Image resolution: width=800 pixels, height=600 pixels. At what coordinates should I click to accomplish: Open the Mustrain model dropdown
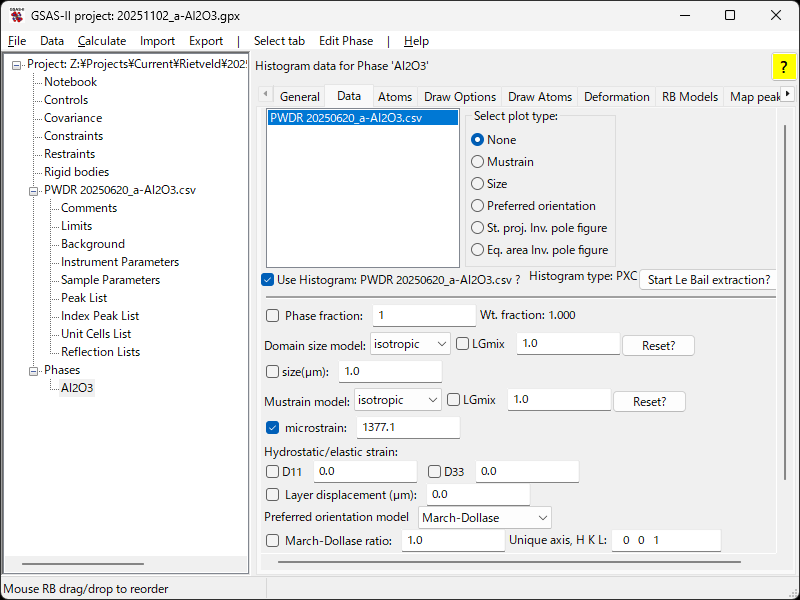click(x=397, y=400)
